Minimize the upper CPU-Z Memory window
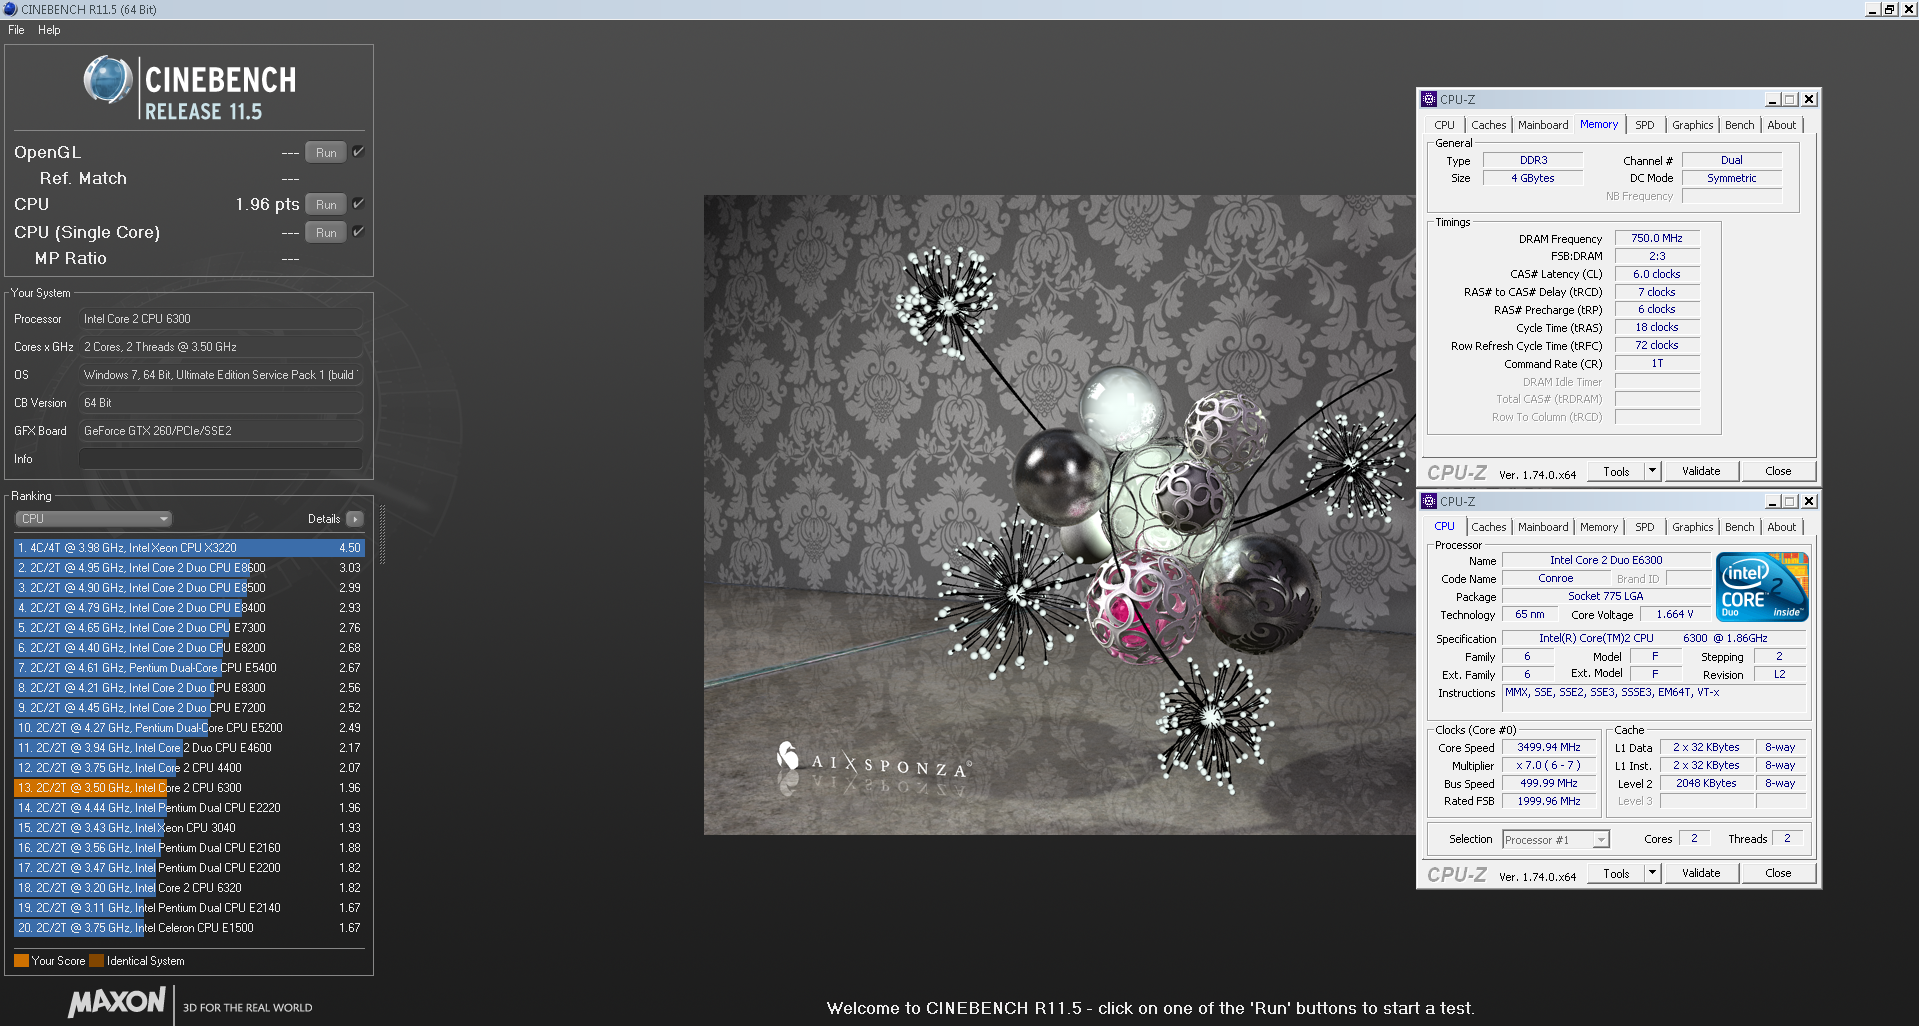This screenshot has width=1919, height=1026. (1772, 100)
